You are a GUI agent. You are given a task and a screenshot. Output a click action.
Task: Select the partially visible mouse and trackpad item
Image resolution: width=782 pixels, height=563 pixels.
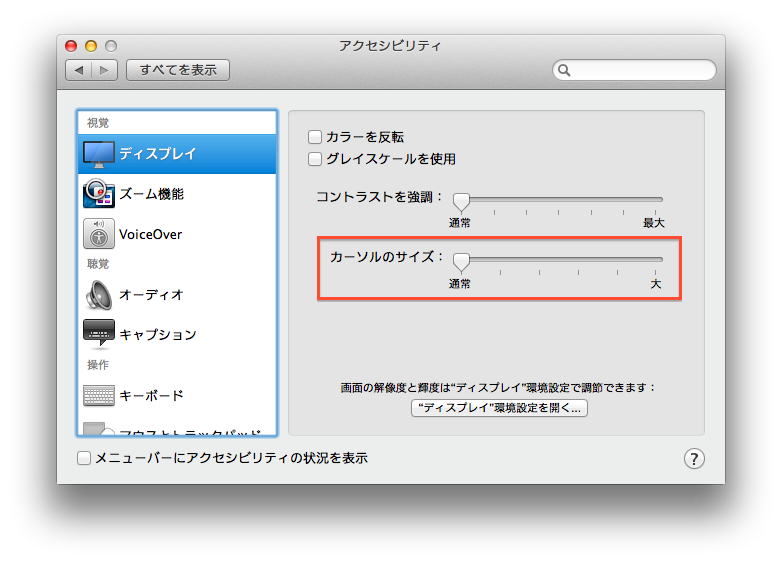tap(177, 430)
